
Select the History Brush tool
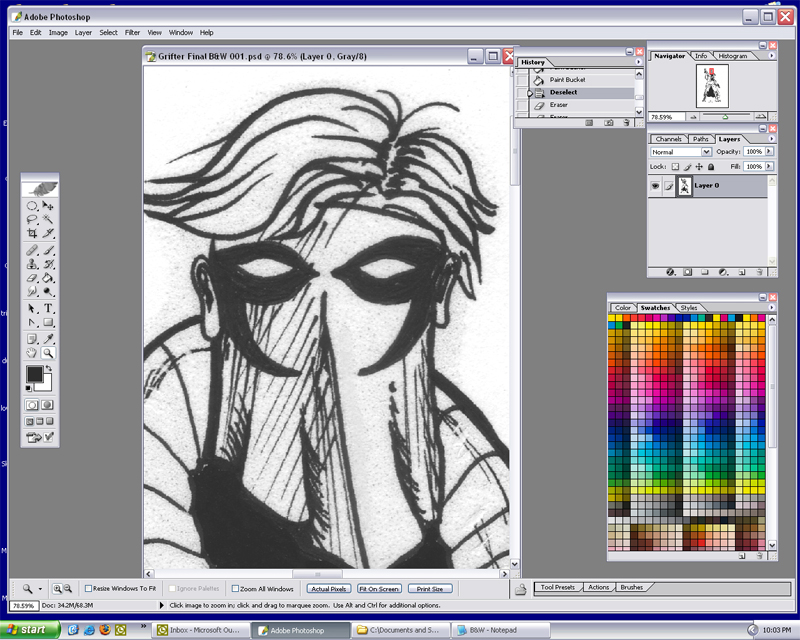48,264
